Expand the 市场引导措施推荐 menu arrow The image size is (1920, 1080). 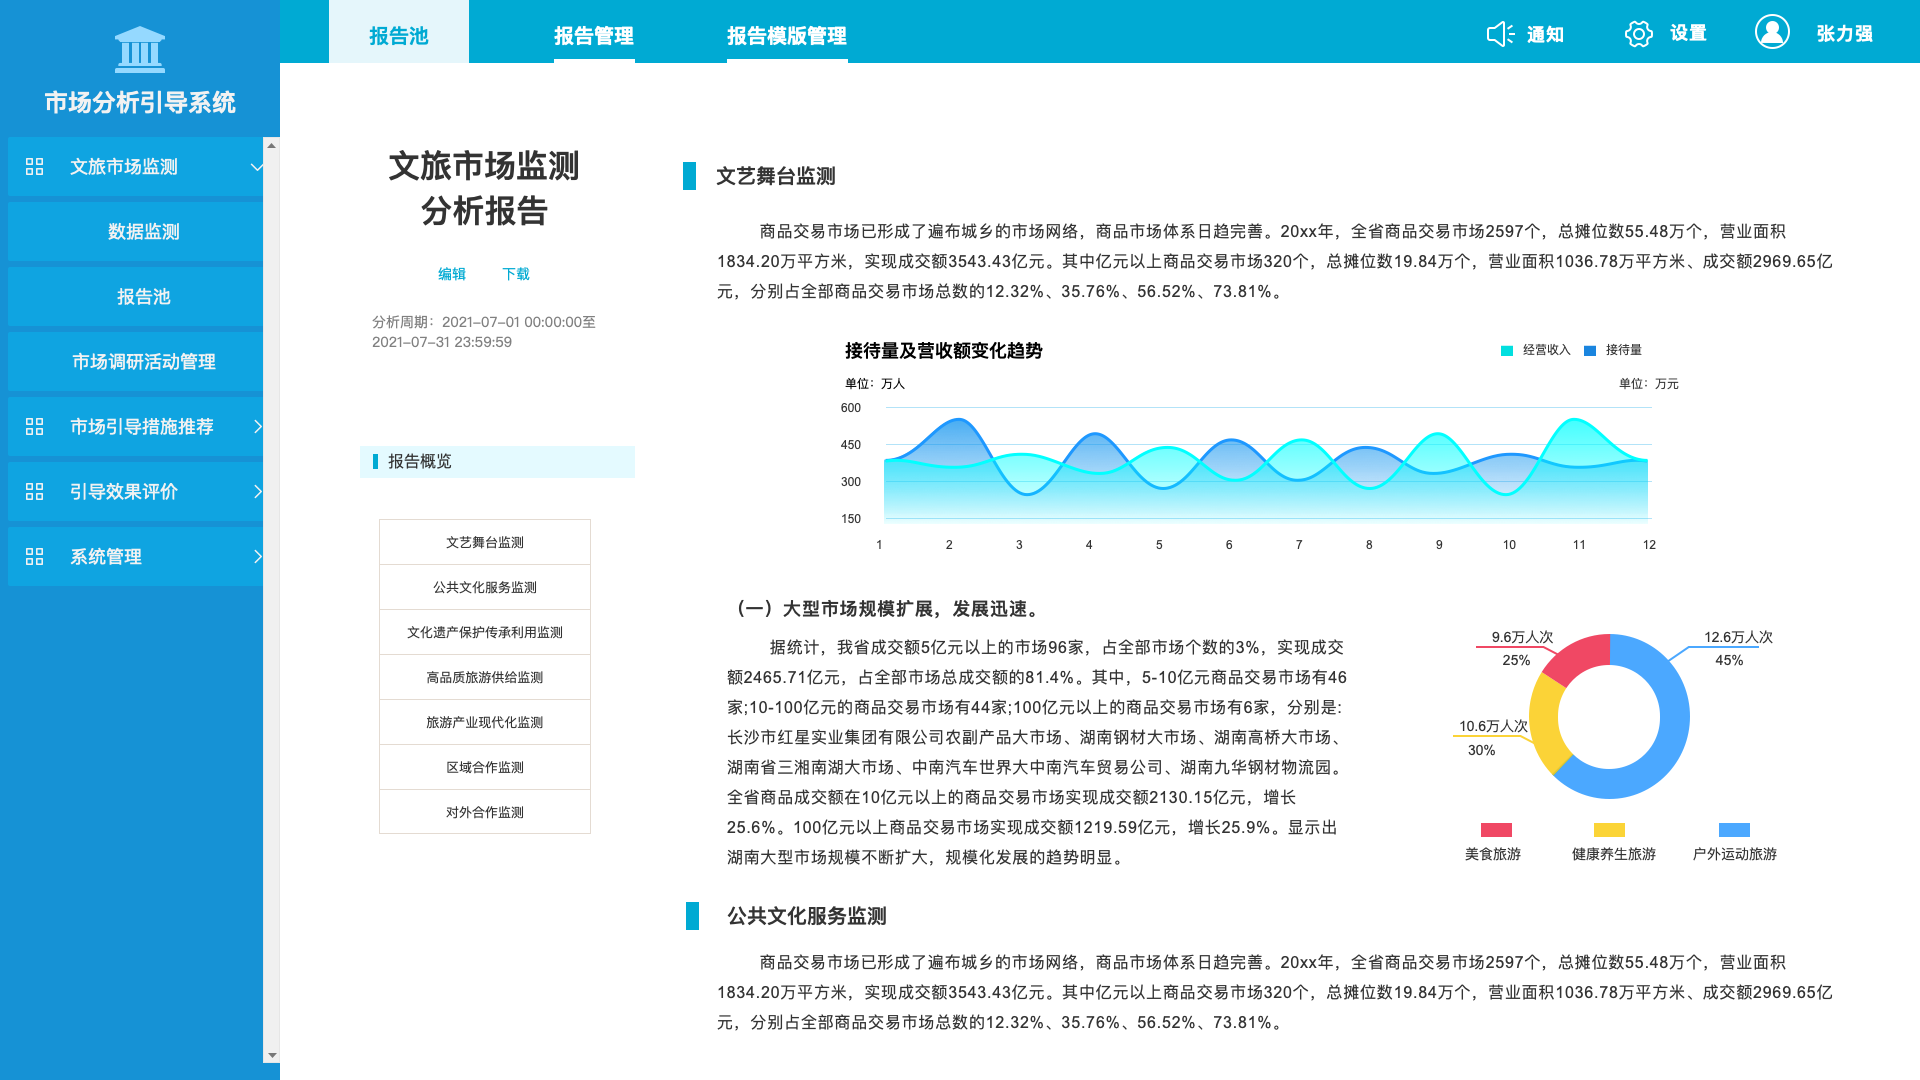coord(257,427)
